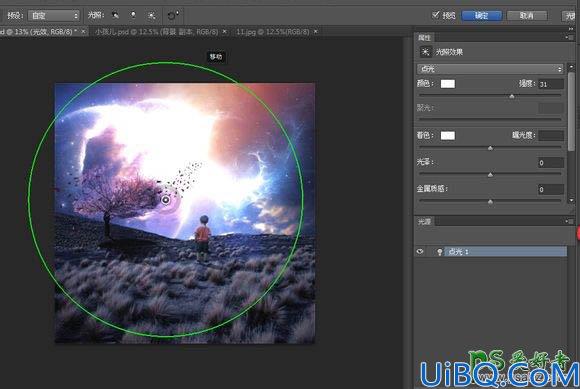Click the 强度 intensity value field
Image resolution: width=580 pixels, height=389 pixels.
coord(551,84)
